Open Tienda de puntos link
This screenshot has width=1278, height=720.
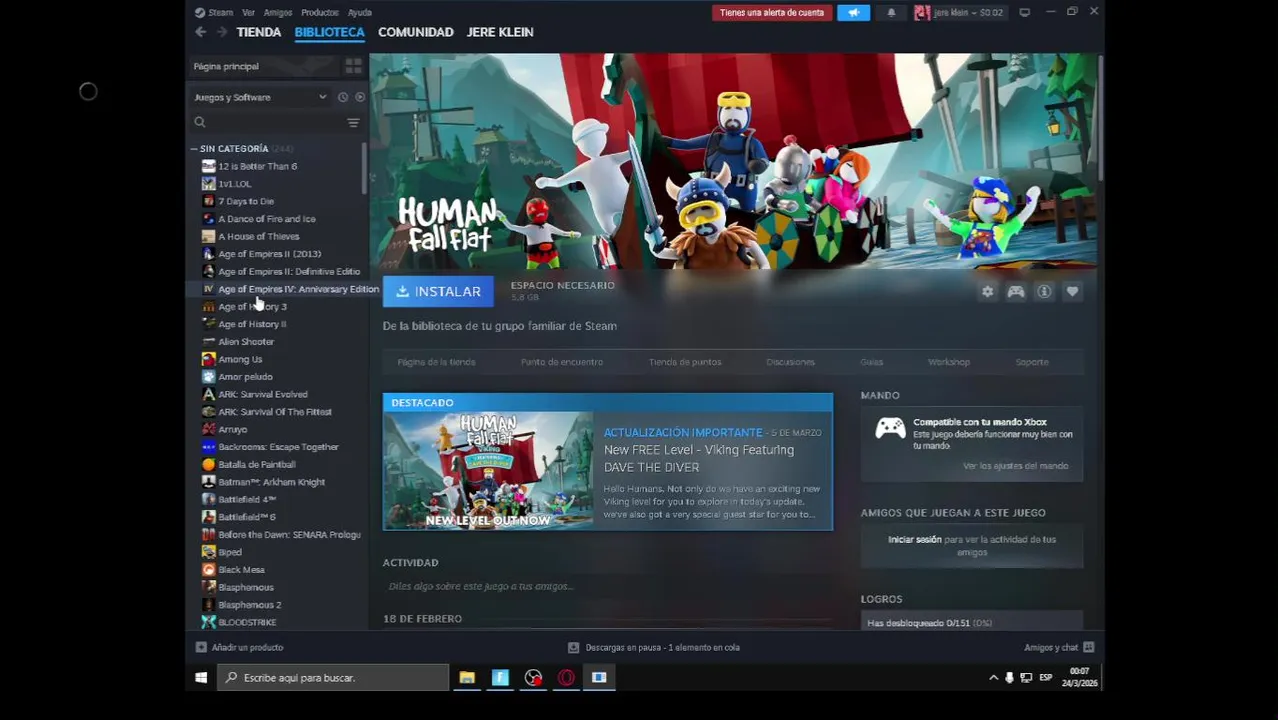pyautogui.click(x=685, y=362)
